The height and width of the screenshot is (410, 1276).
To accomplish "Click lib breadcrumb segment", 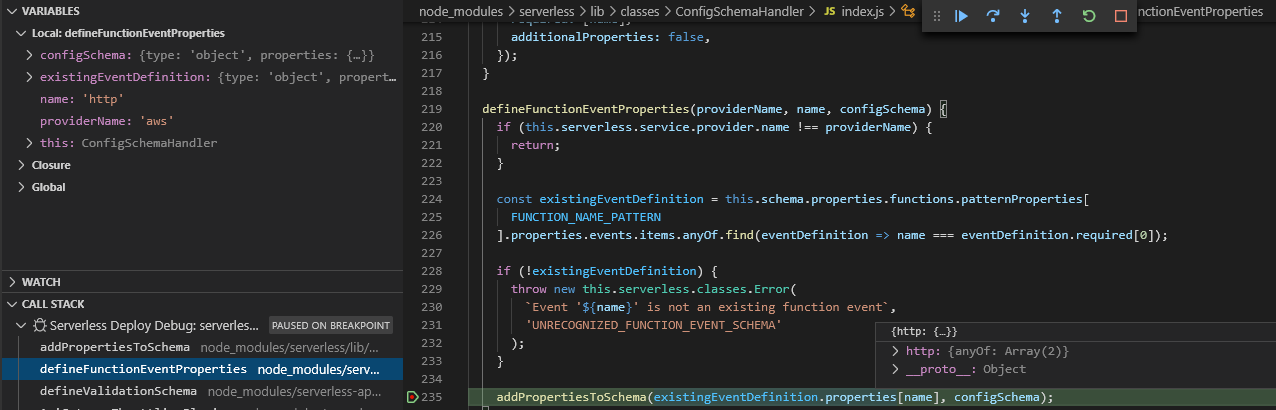I will pos(598,11).
